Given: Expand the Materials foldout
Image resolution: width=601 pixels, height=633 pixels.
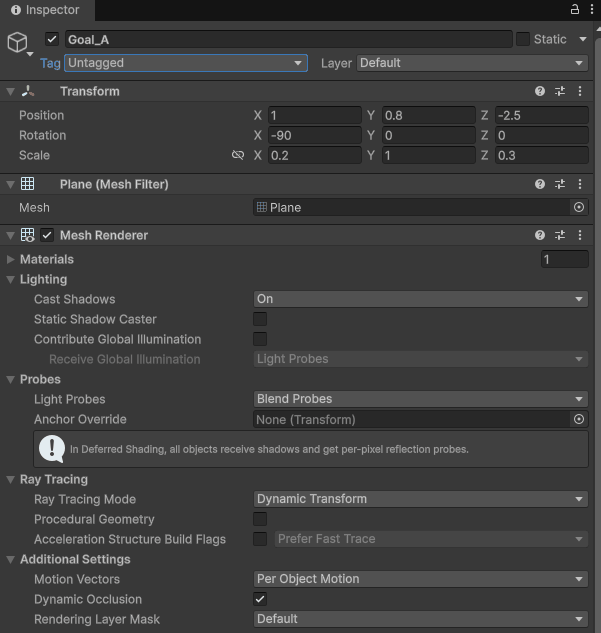Looking at the screenshot, I should tap(11, 259).
